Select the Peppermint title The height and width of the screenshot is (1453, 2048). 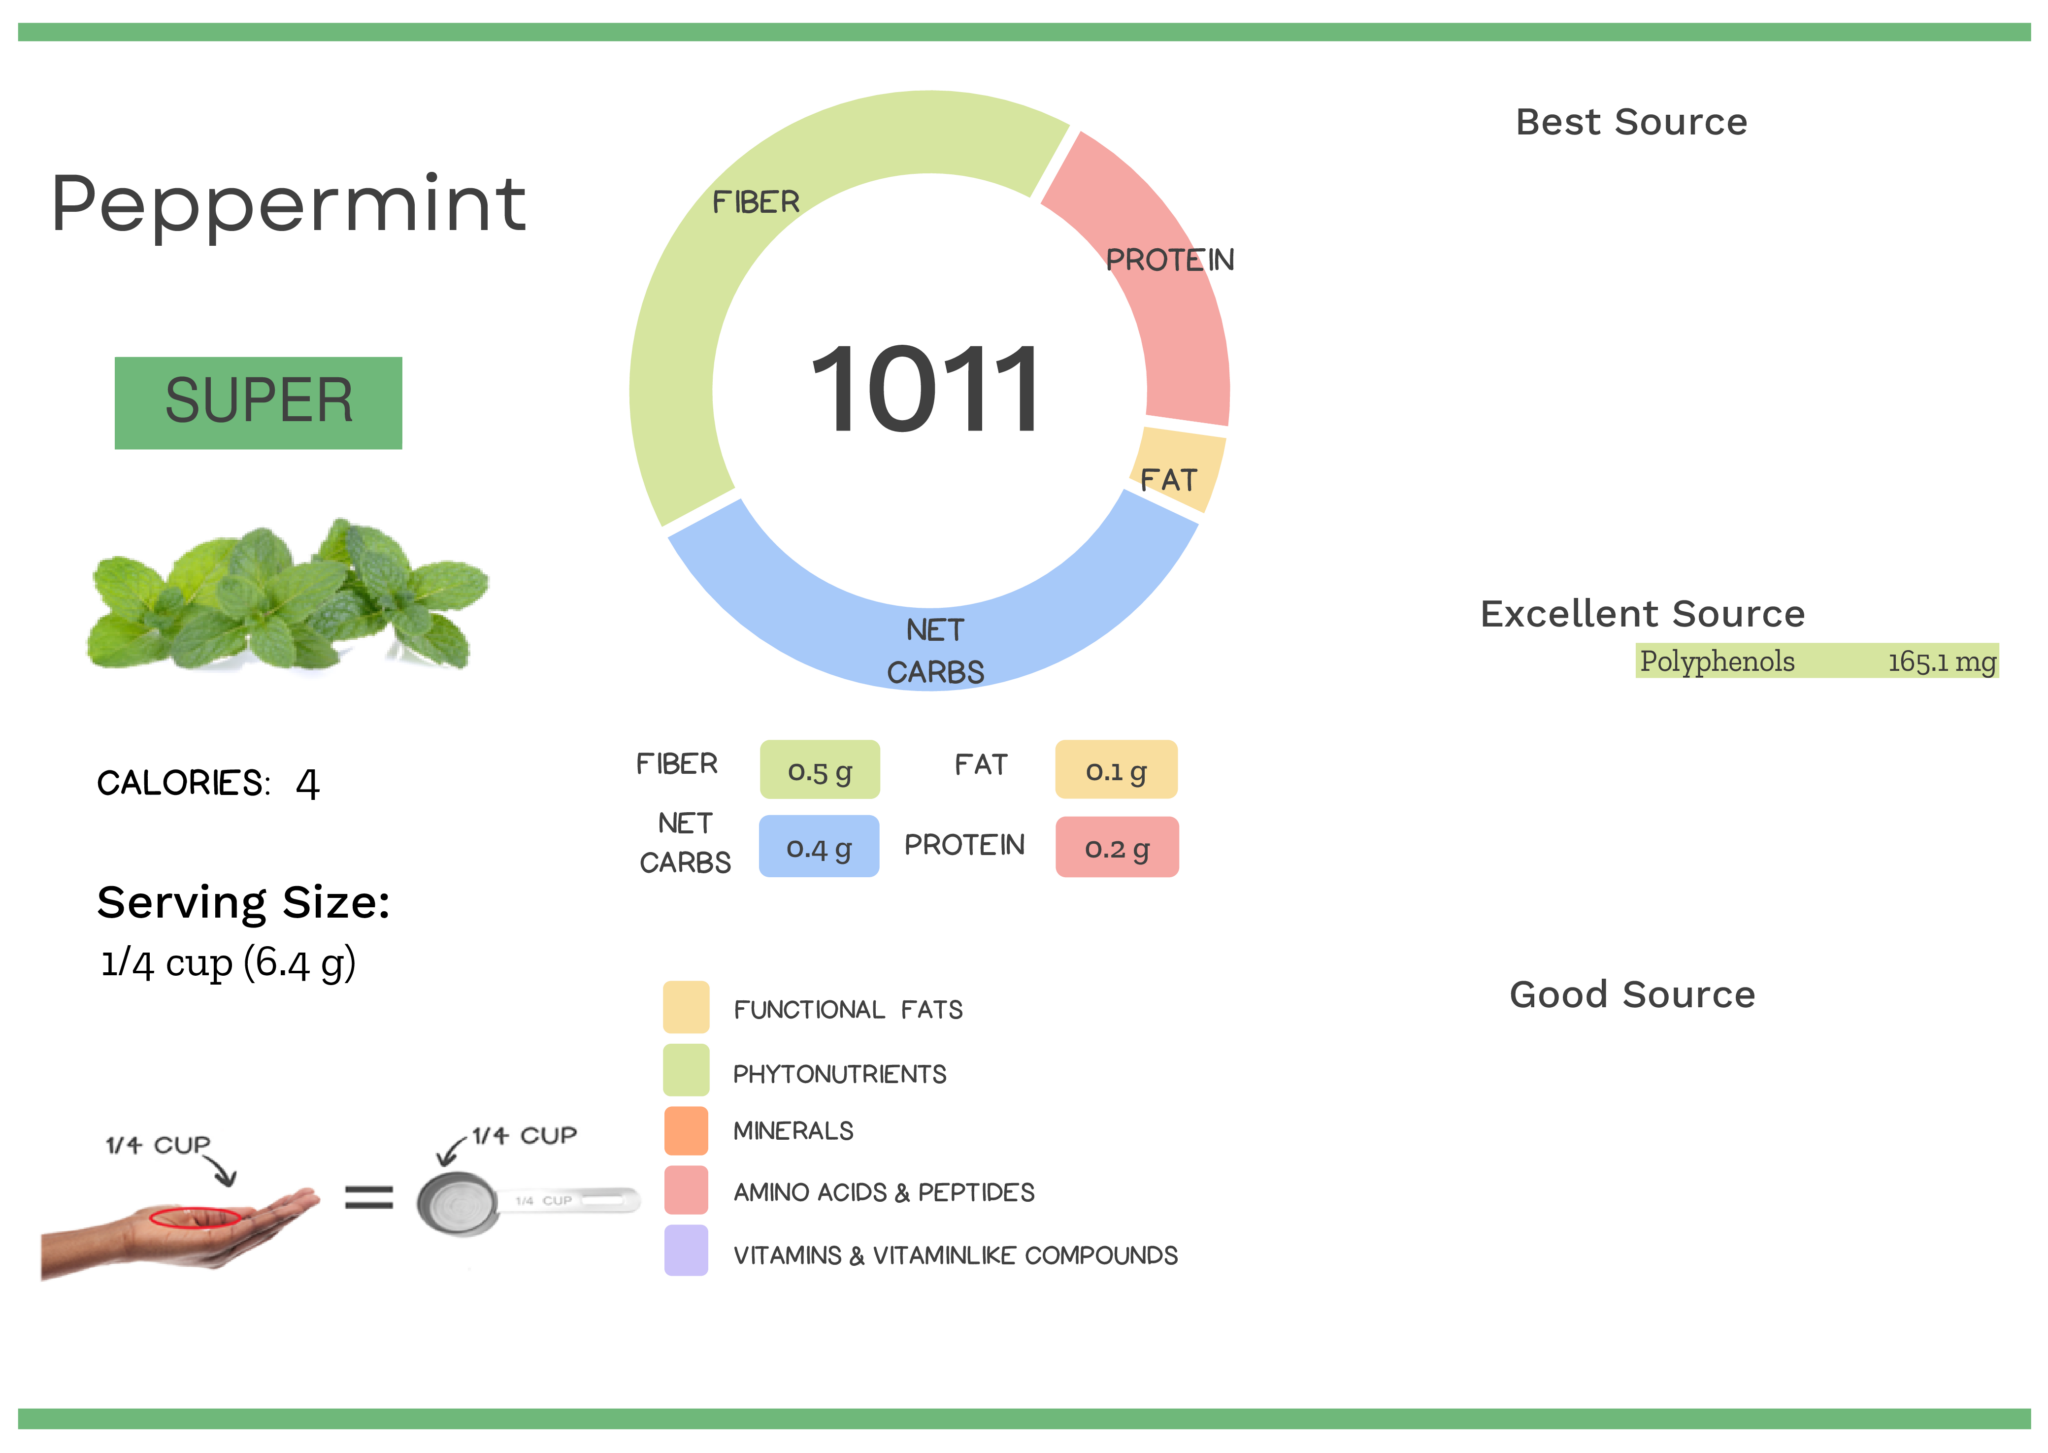[x=292, y=205]
